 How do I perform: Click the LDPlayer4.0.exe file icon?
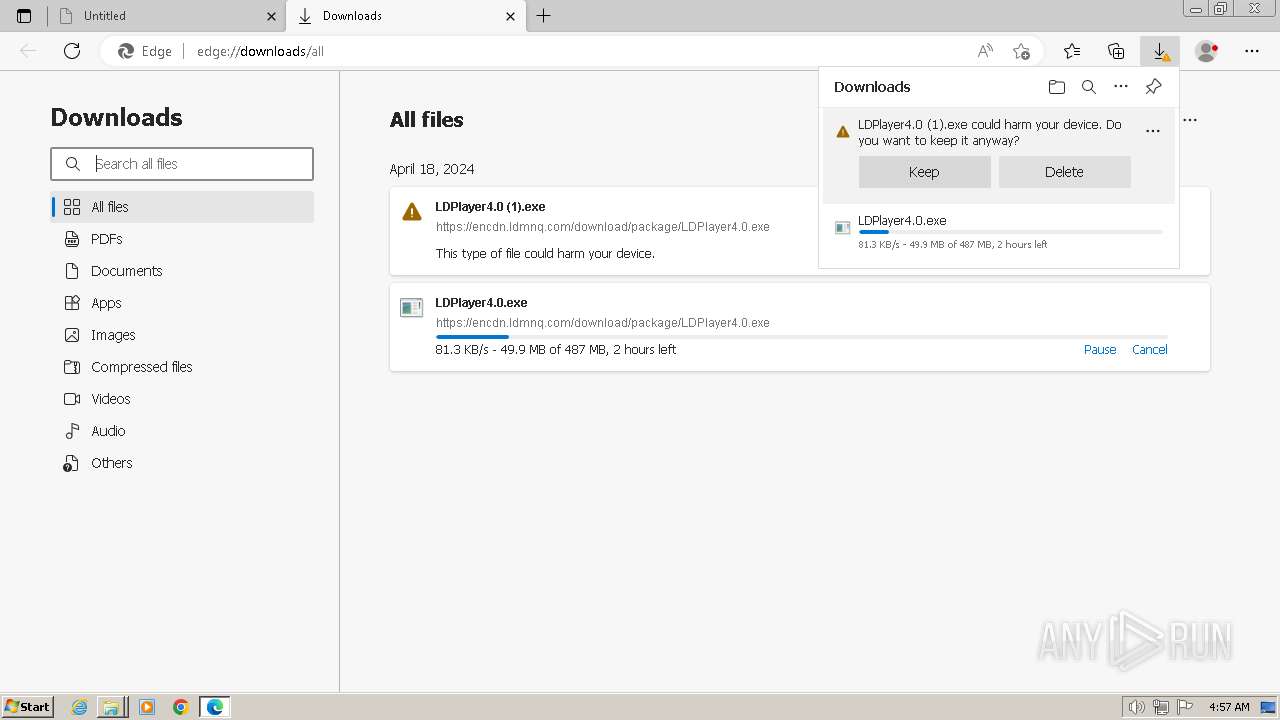click(411, 308)
